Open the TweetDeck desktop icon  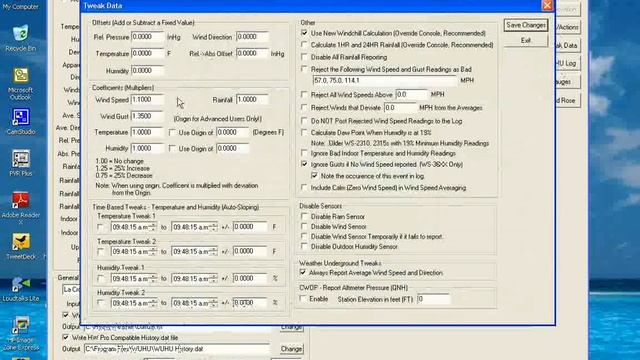[20, 247]
